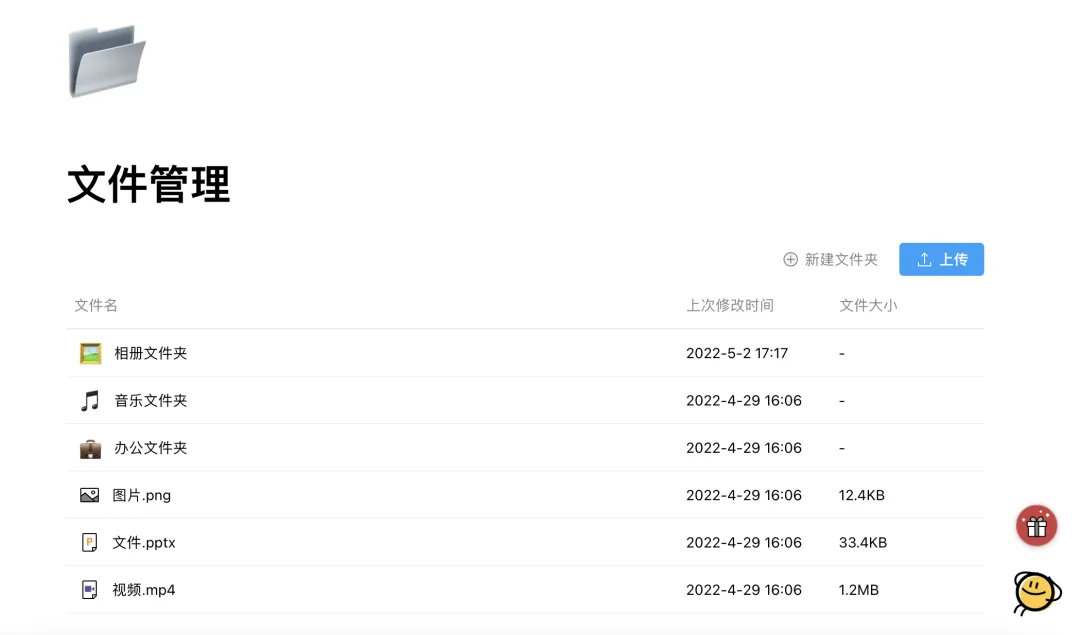
Task: Click the music note icon for 音乐文件夹
Action: [x=90, y=401]
